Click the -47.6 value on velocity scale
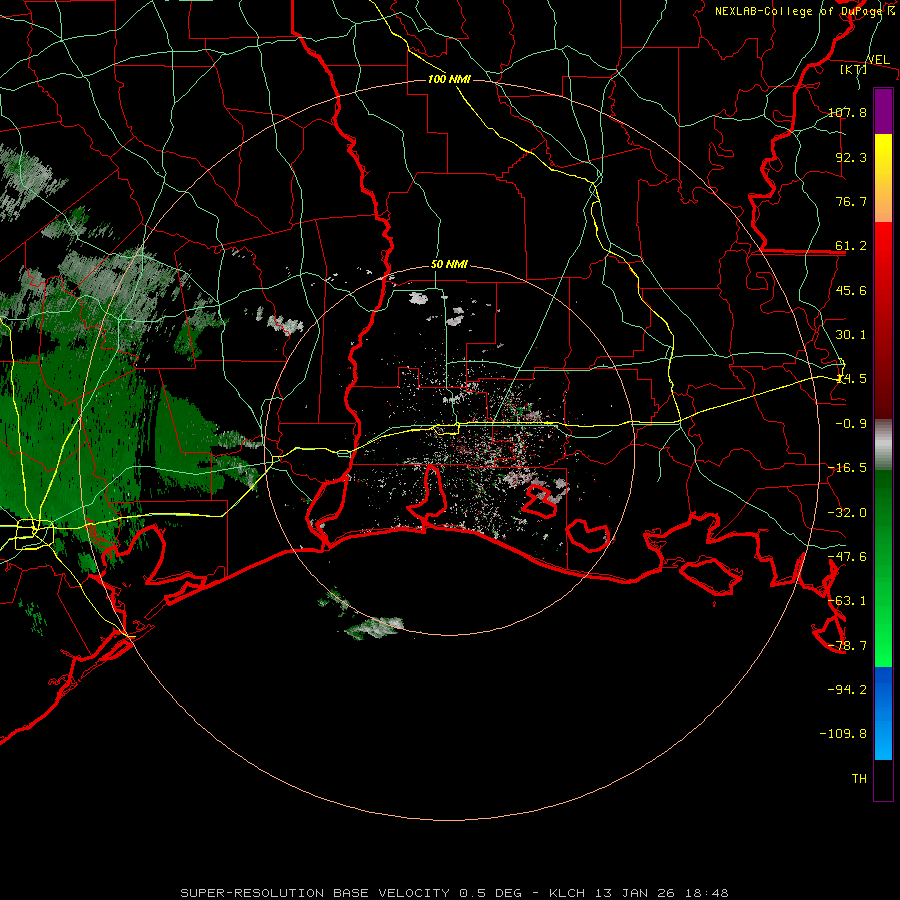This screenshot has width=900, height=900. pos(847,557)
